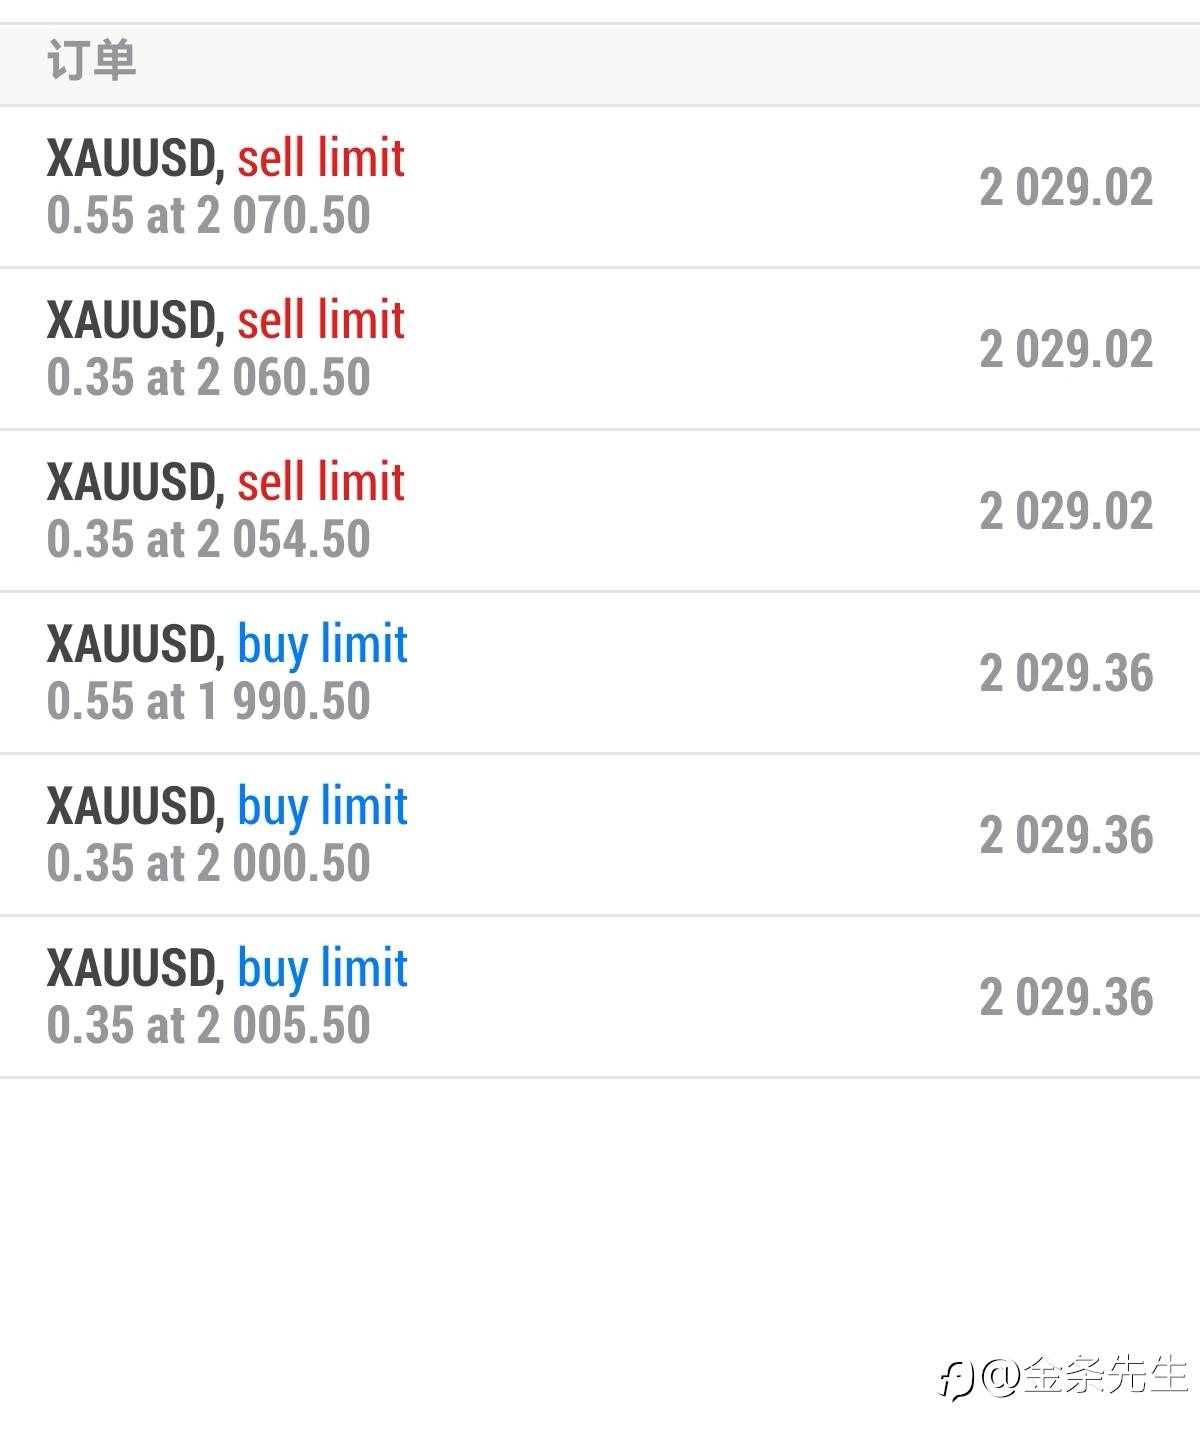Tap current price 2 029.02 of the 2 060.50 order
Image resolution: width=1200 pixels, height=1442 pixels.
click(x=1066, y=350)
